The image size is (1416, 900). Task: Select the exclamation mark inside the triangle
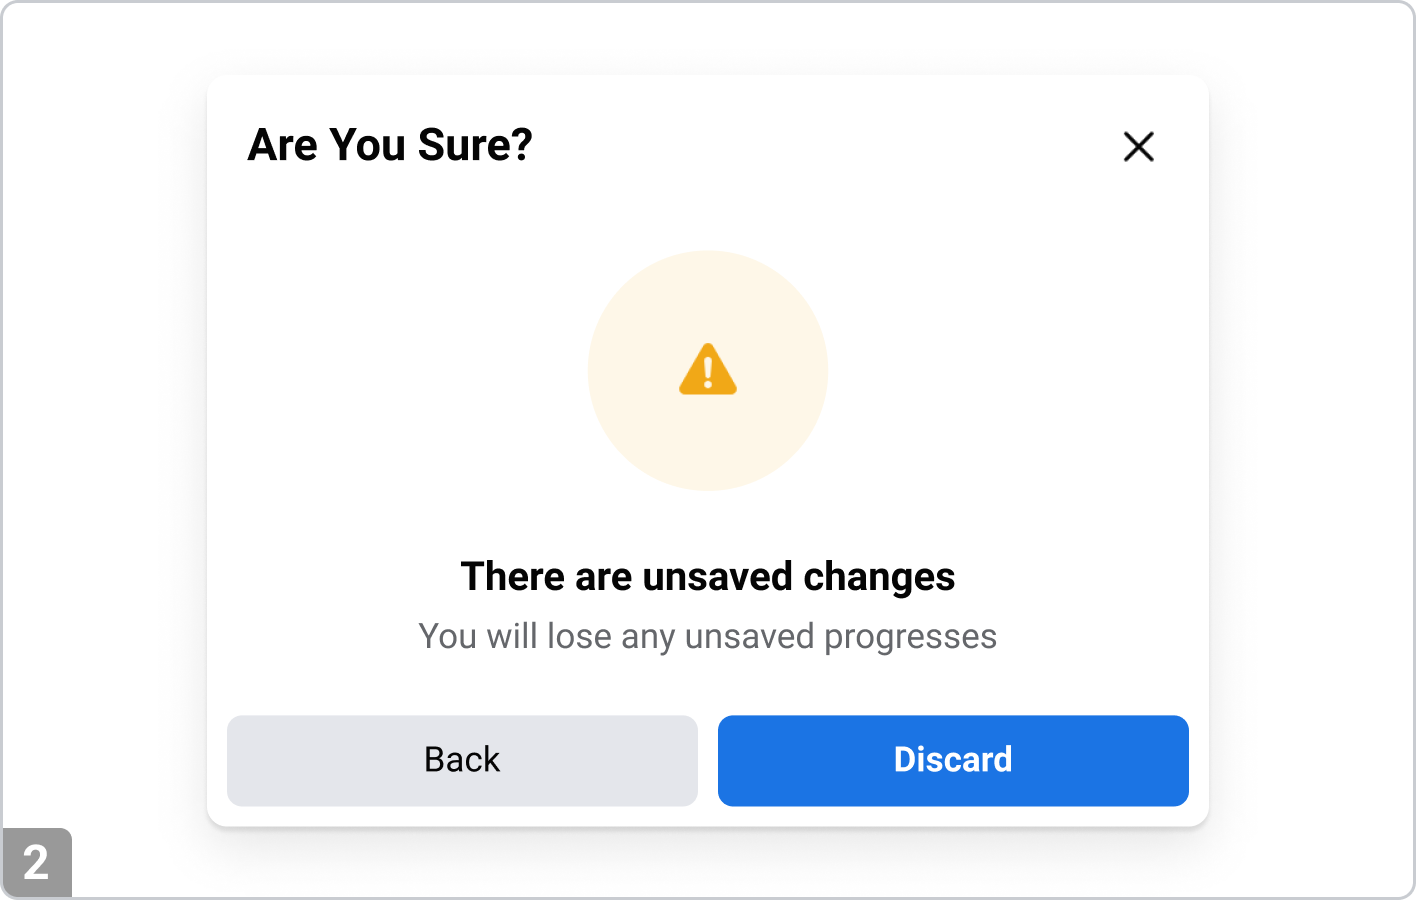coord(708,371)
